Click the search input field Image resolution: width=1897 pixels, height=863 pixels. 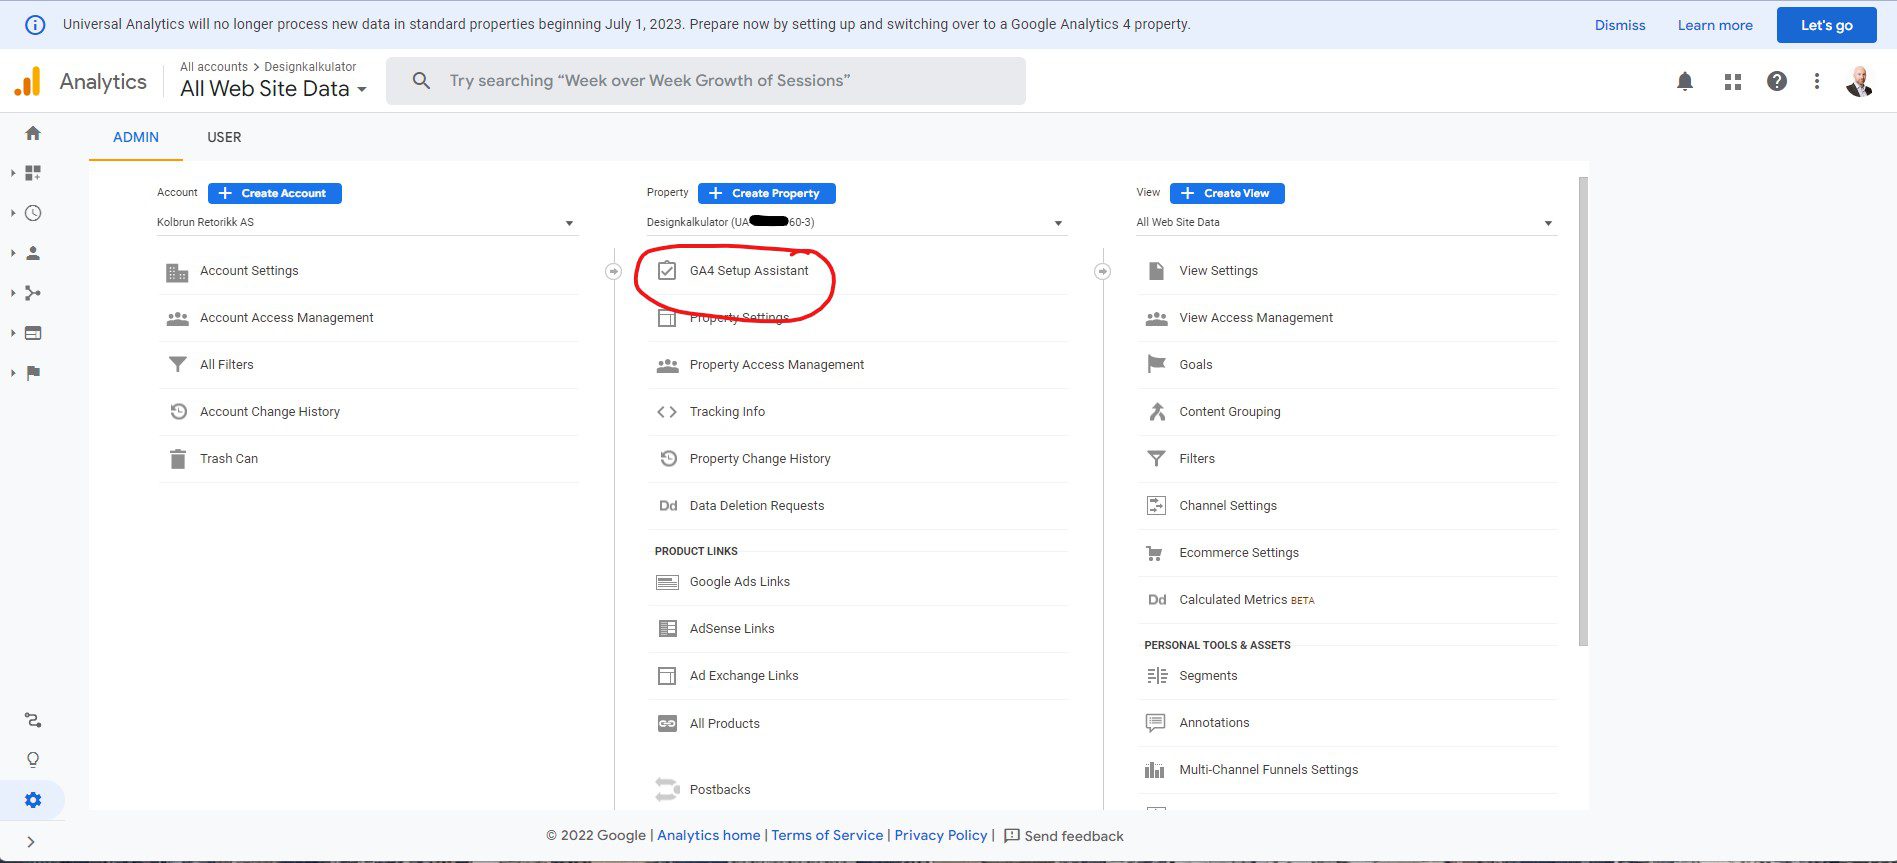click(706, 81)
